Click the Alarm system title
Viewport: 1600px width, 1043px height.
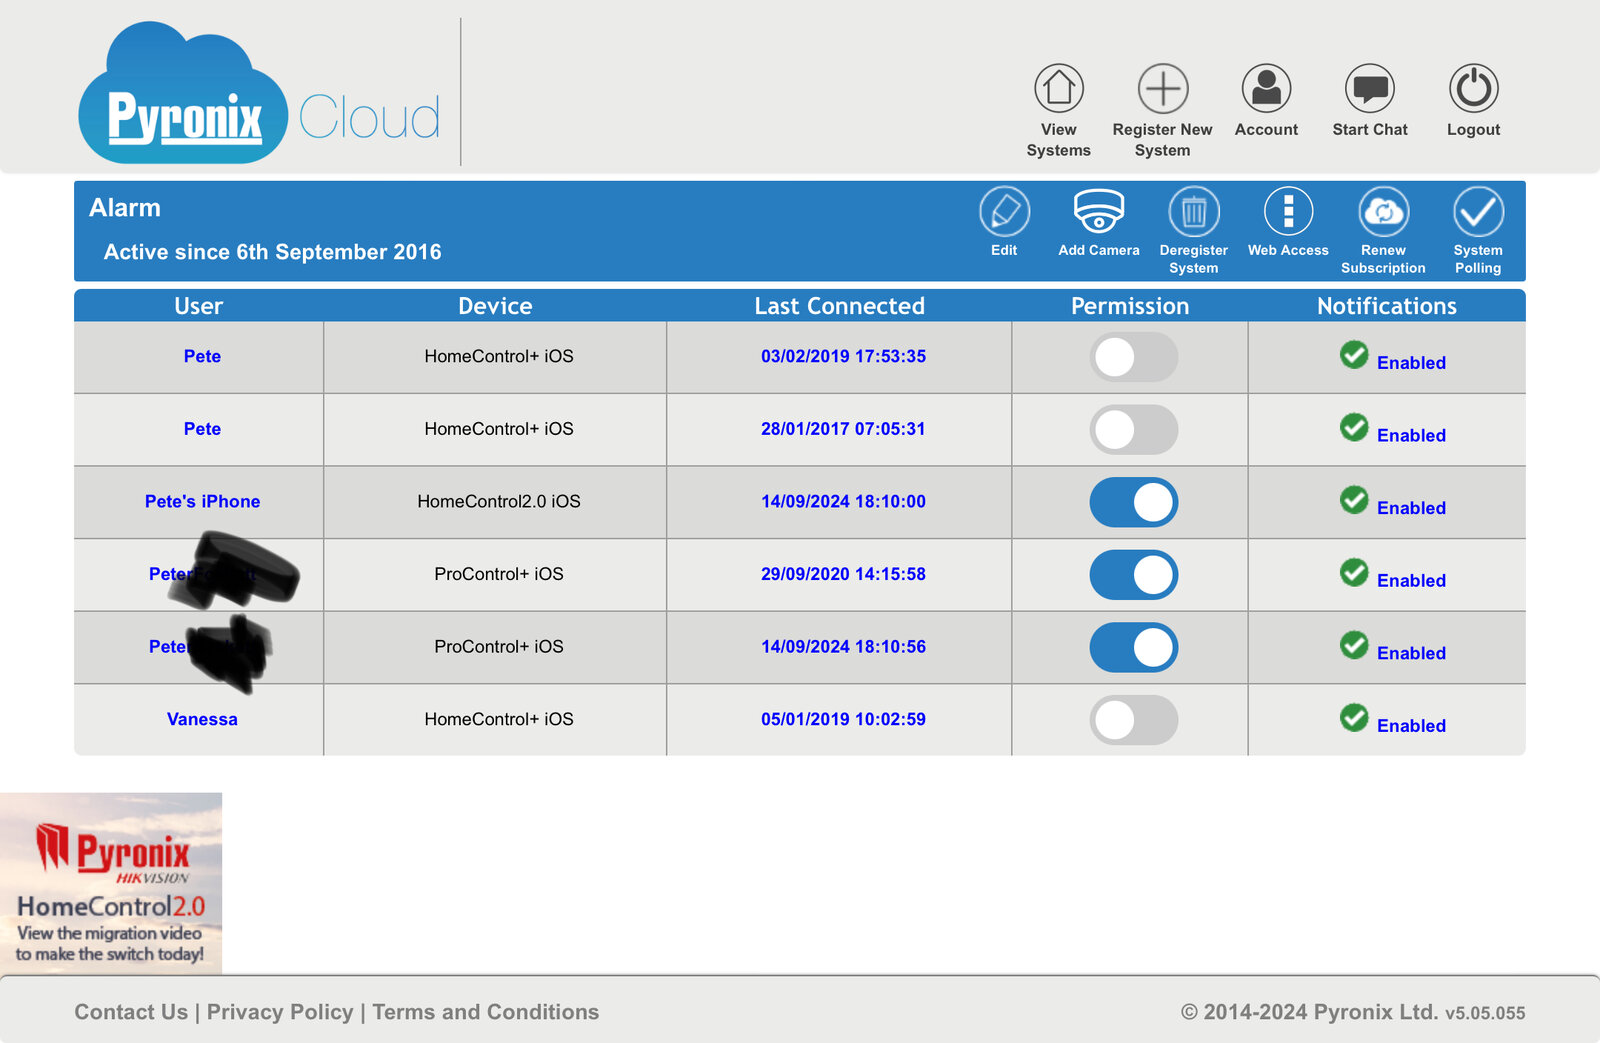click(x=125, y=208)
